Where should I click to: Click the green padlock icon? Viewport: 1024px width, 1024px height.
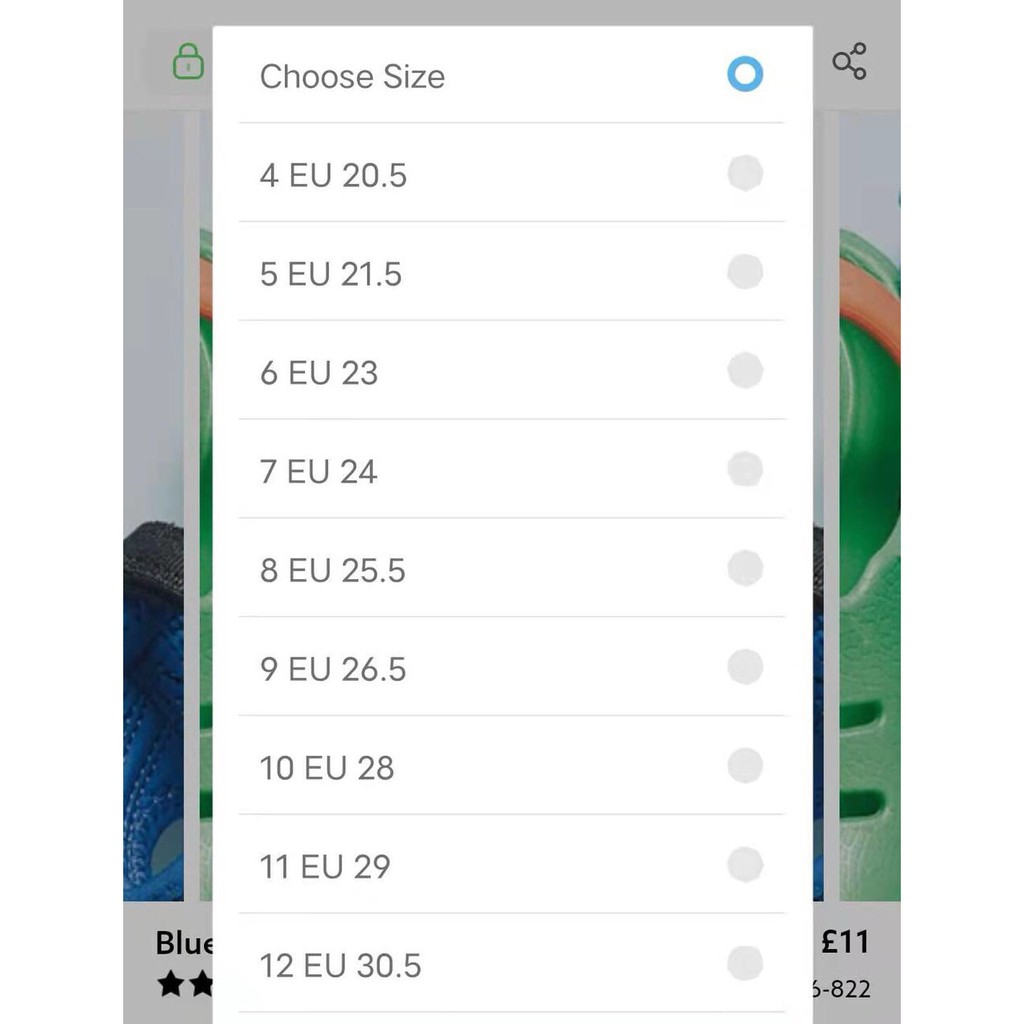[188, 61]
